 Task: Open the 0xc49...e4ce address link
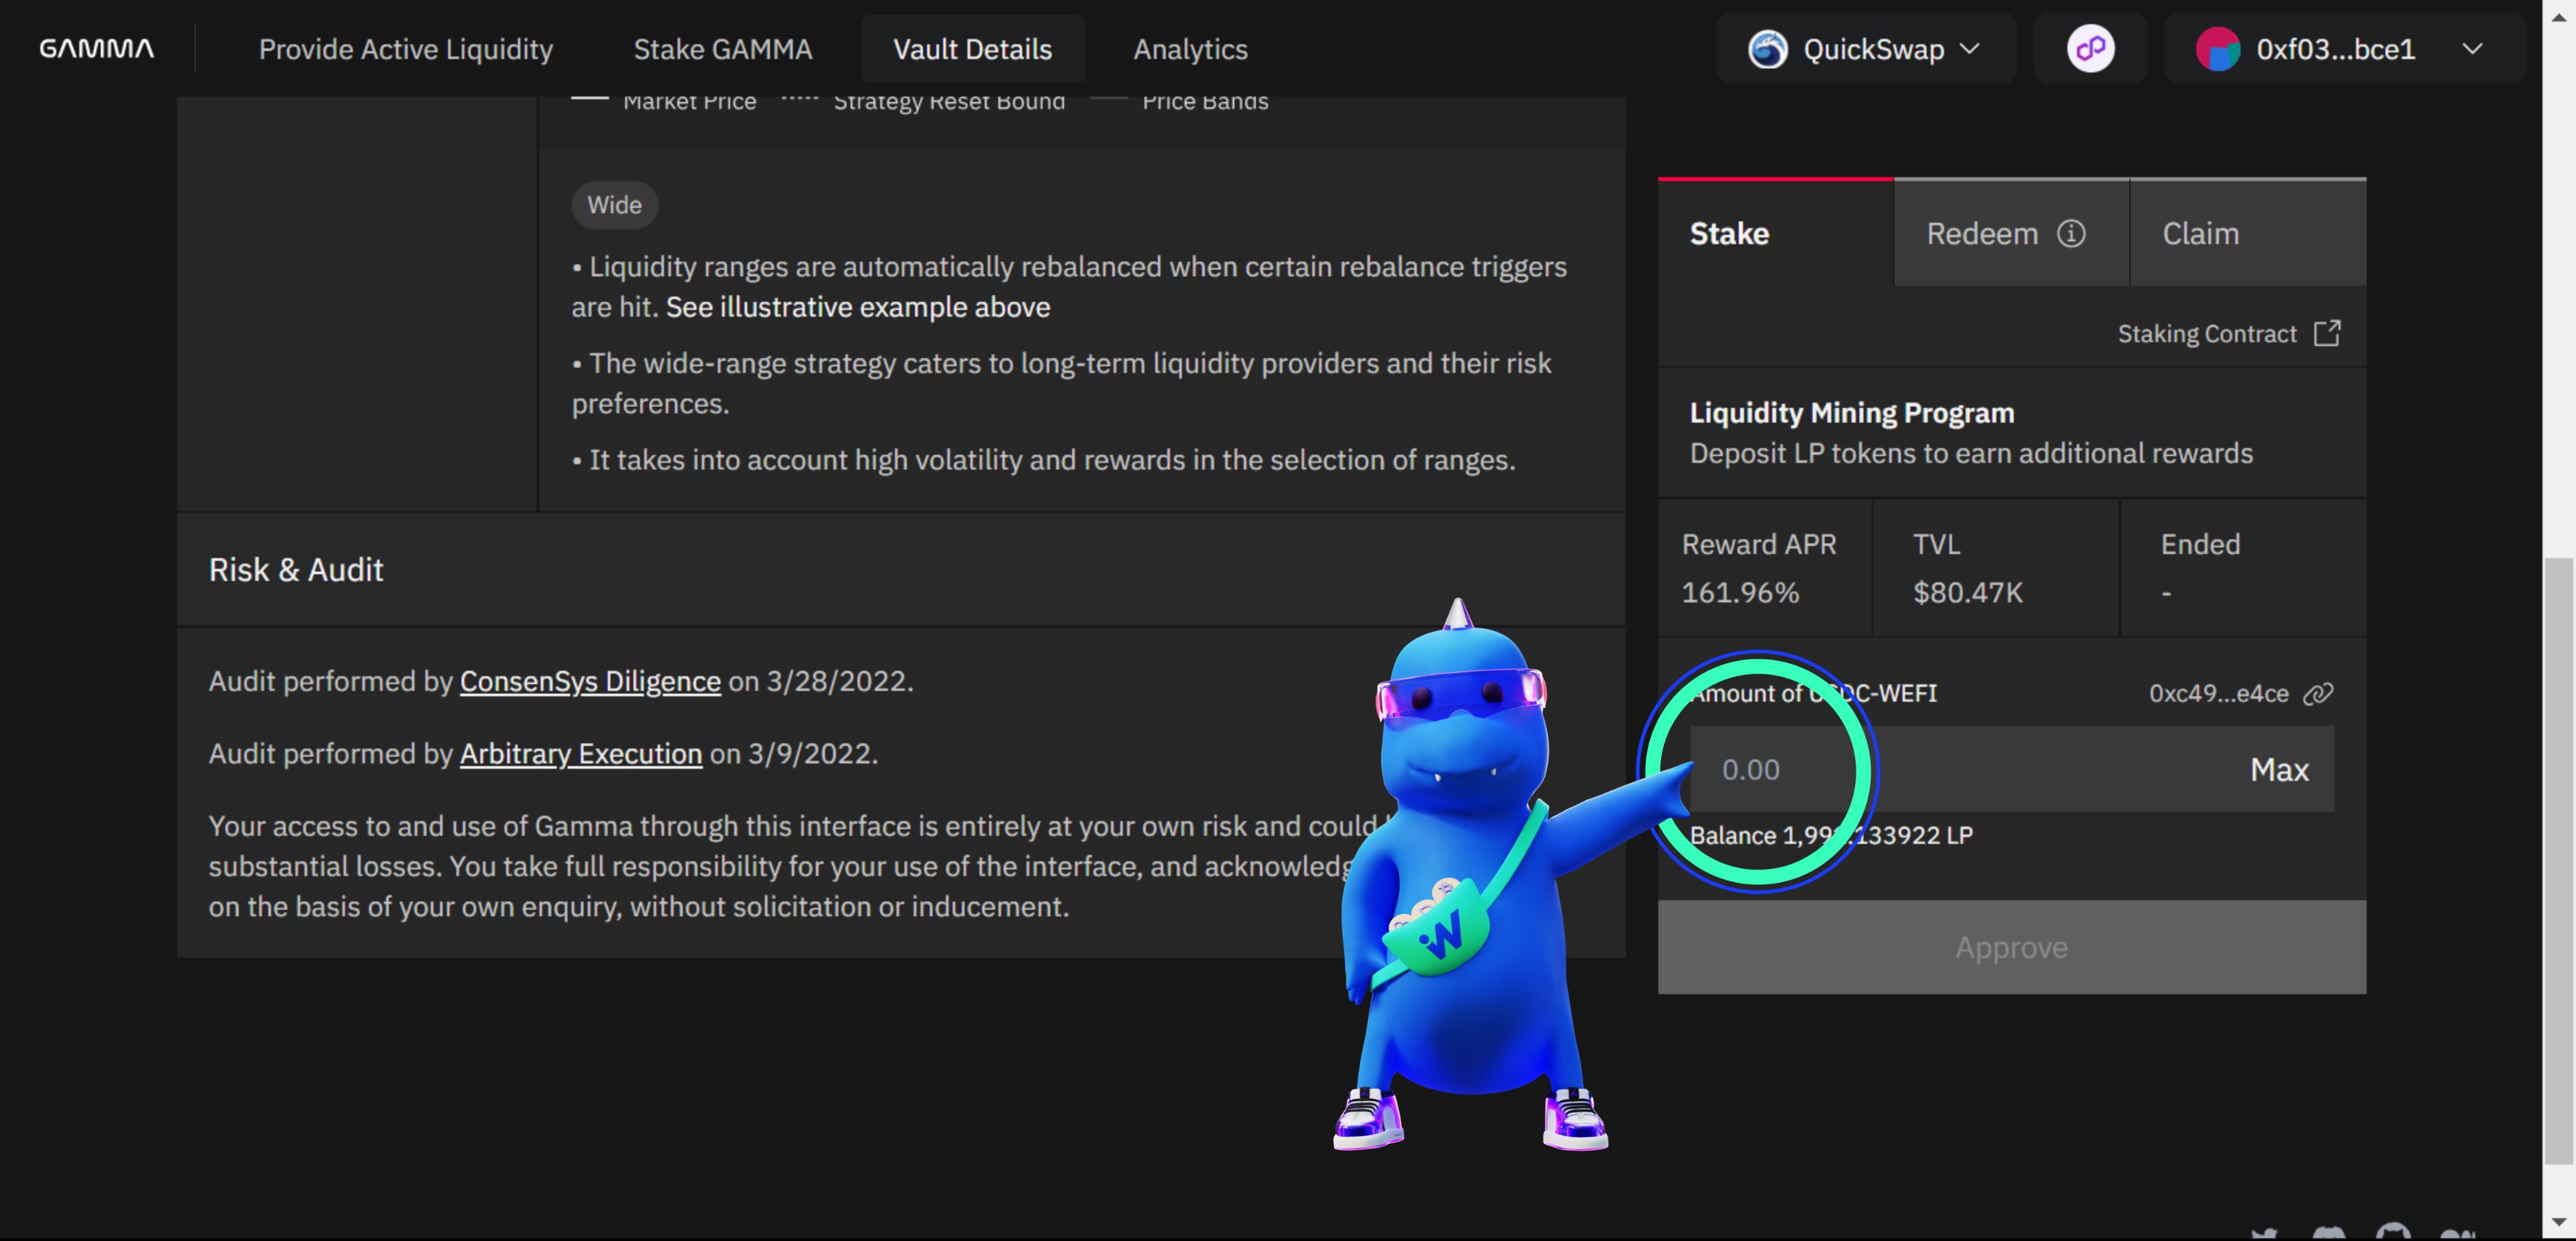click(x=2219, y=693)
